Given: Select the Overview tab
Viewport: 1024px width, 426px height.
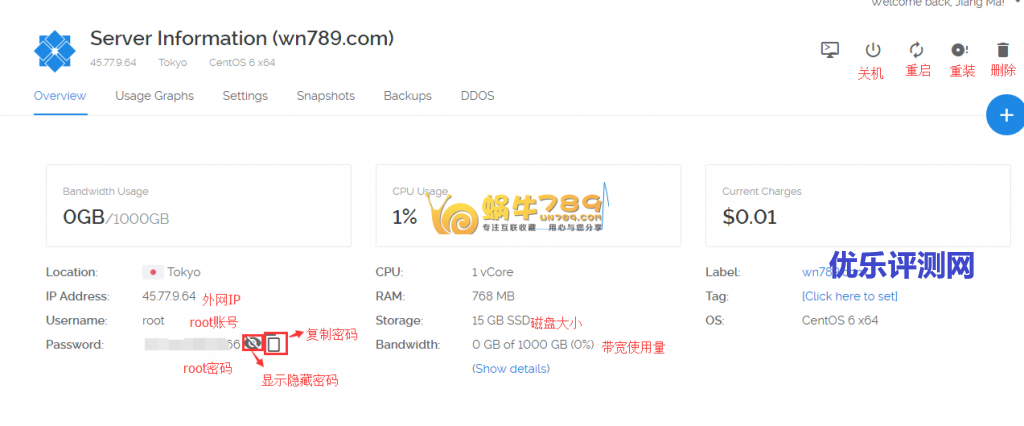Looking at the screenshot, I should (x=60, y=96).
